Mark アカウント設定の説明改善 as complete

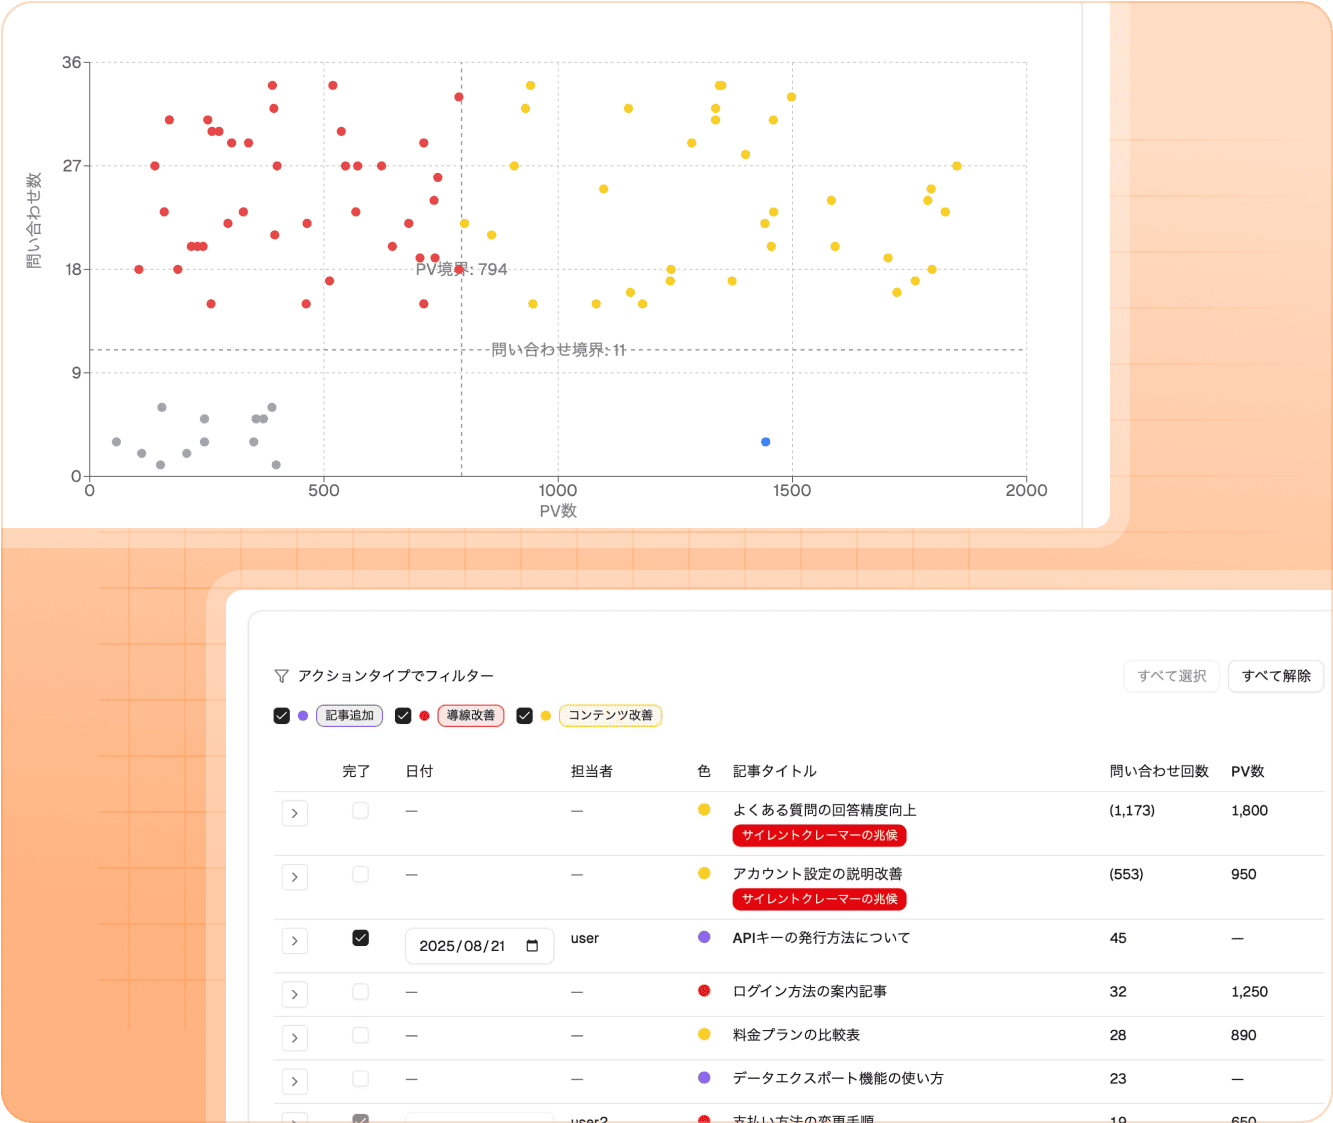click(x=361, y=875)
